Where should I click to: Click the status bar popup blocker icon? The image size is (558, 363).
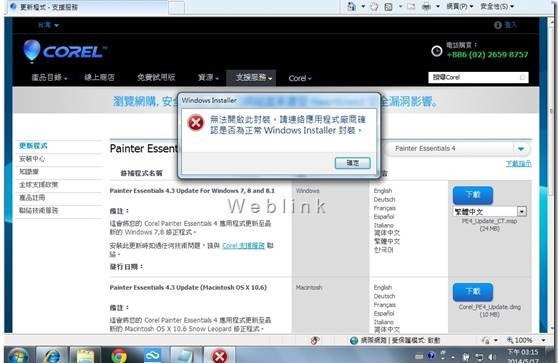tap(315, 341)
